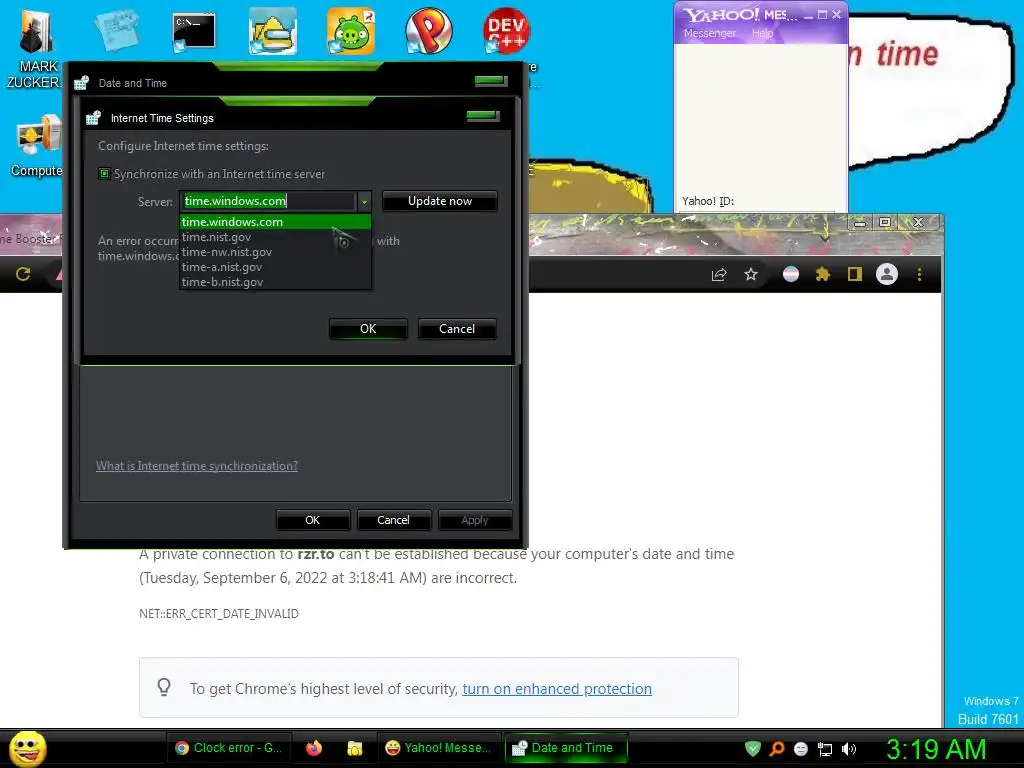Switch to the Clock error Chrome taskbar item
This screenshot has height=768, width=1024.
tap(229, 748)
